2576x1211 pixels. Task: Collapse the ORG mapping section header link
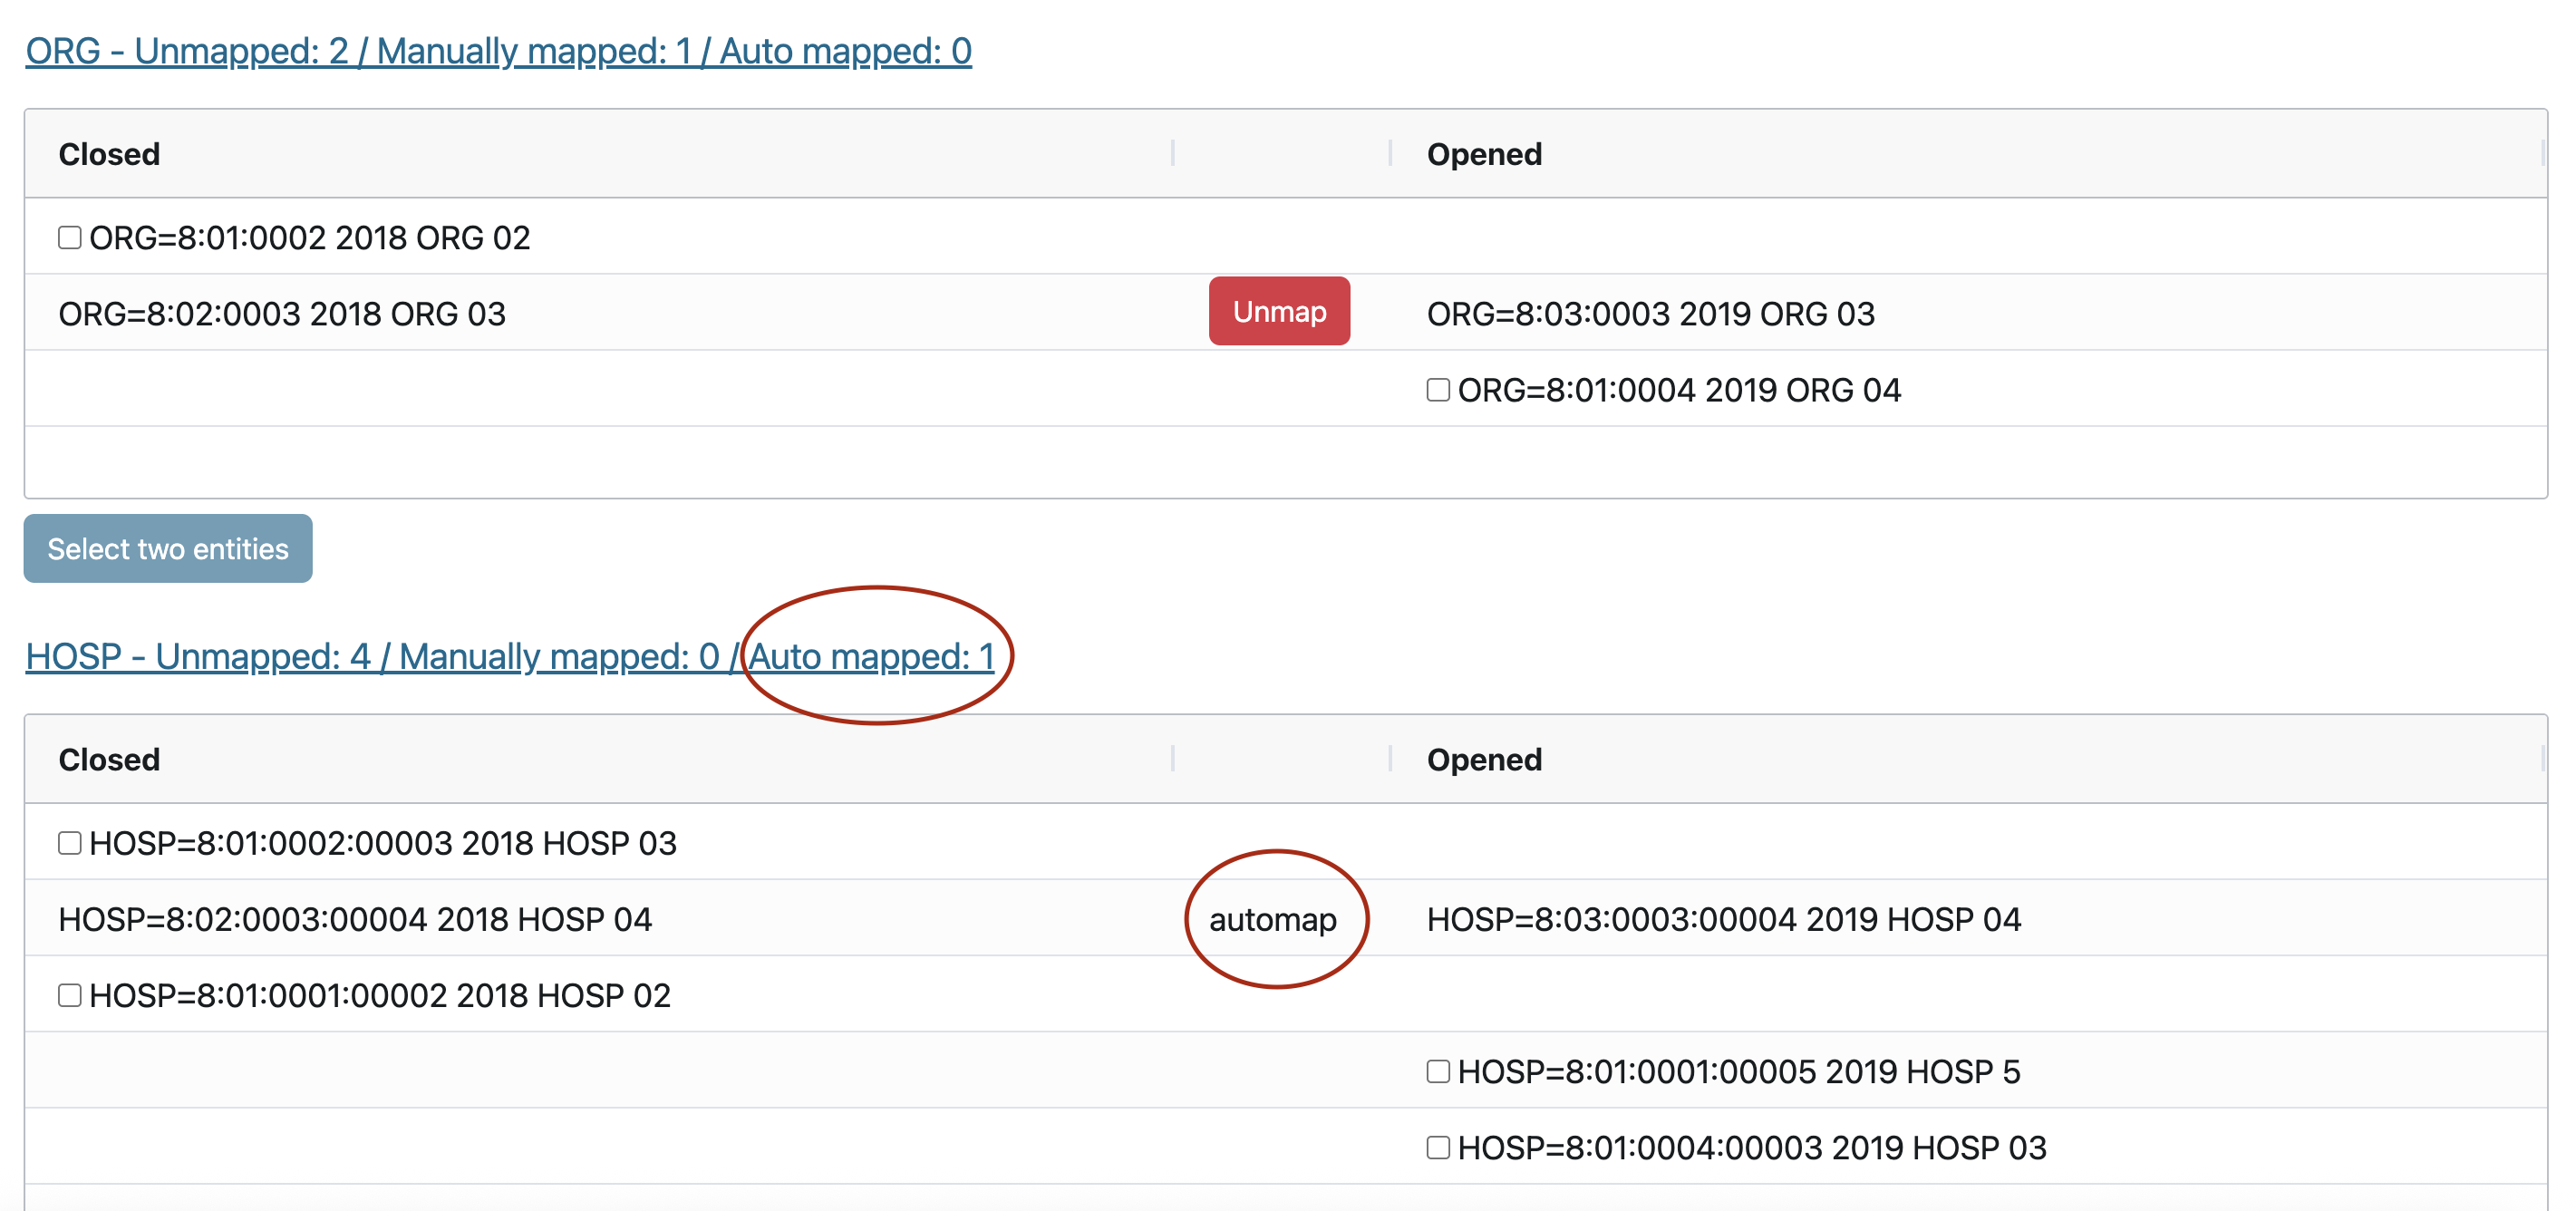498,52
